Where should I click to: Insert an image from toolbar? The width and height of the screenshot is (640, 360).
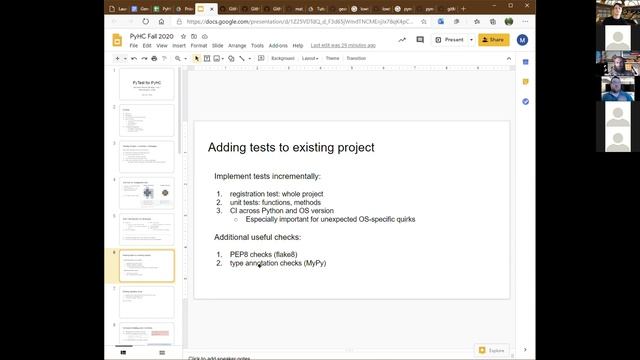pyautogui.click(x=217, y=58)
